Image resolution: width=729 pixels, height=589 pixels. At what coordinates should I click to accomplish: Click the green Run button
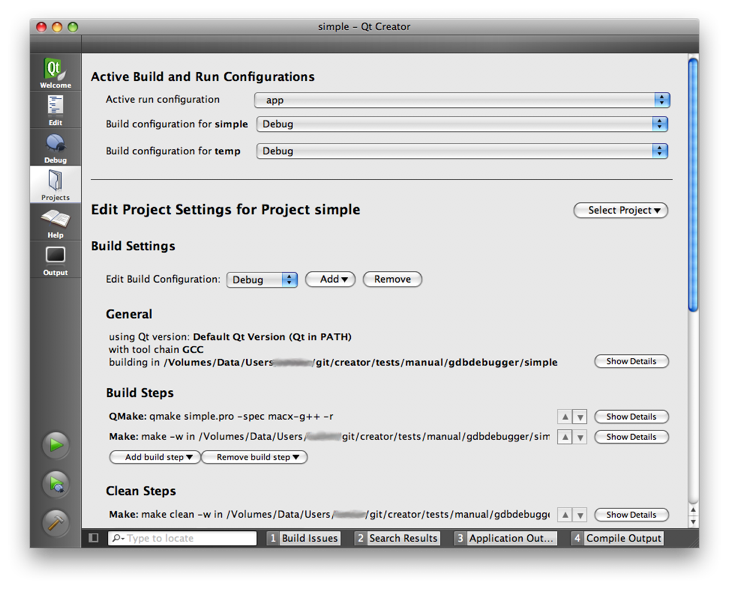[55, 444]
